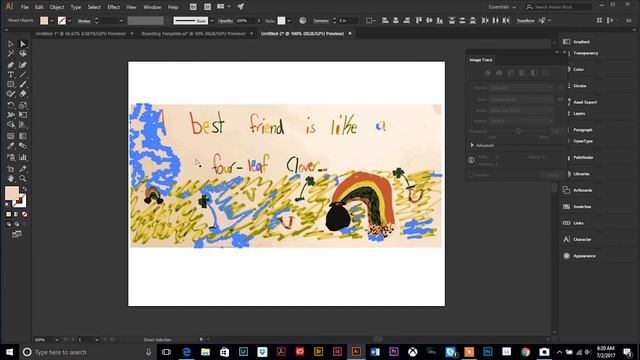Switch to the Branding Template document tab

pos(193,33)
